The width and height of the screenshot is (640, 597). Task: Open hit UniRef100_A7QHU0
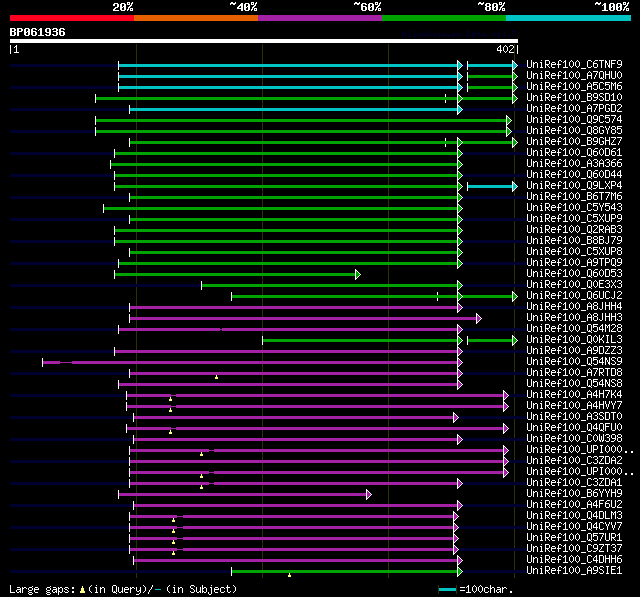[574, 75]
